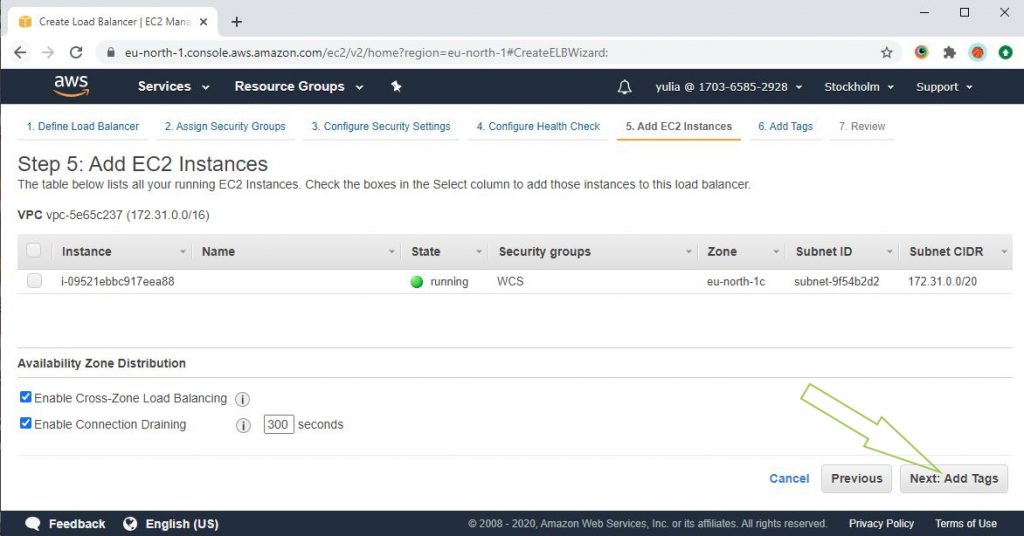Click the AWS logo home icon
Viewport: 1024px width, 536px height.
tap(71, 86)
